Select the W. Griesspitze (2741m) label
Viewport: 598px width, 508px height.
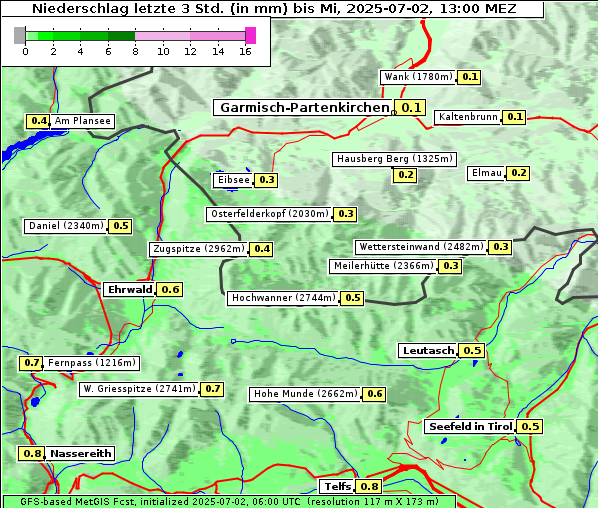[x=139, y=389]
